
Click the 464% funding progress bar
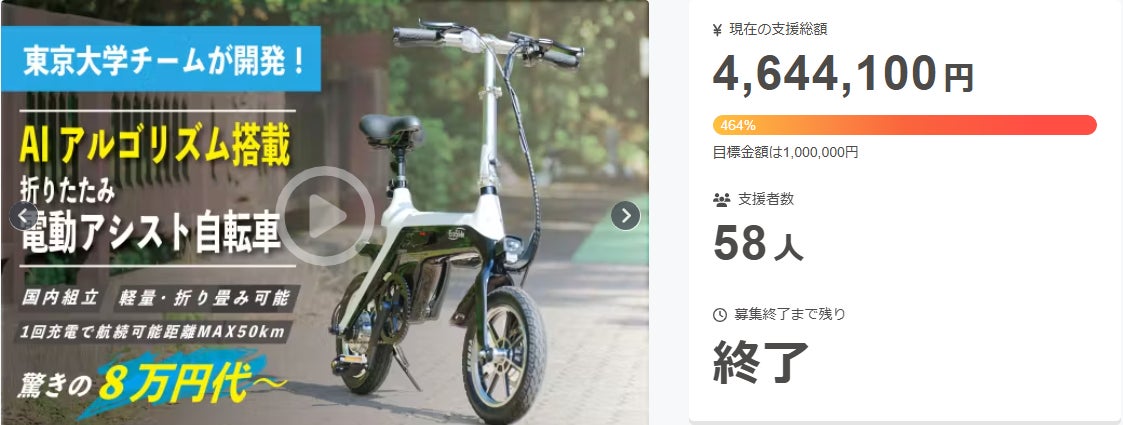click(905, 125)
